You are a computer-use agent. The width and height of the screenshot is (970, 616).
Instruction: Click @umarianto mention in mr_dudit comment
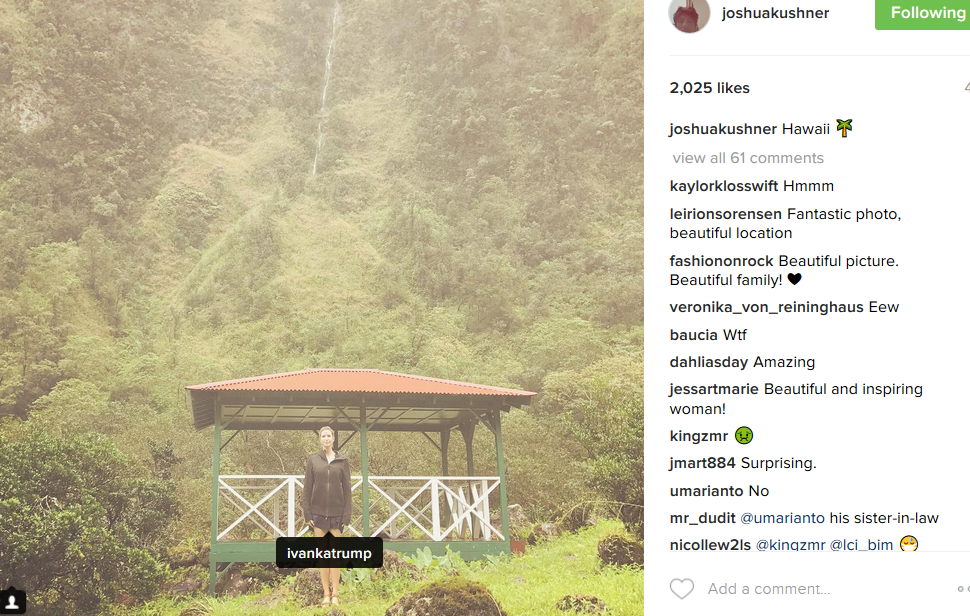pyautogui.click(x=783, y=518)
